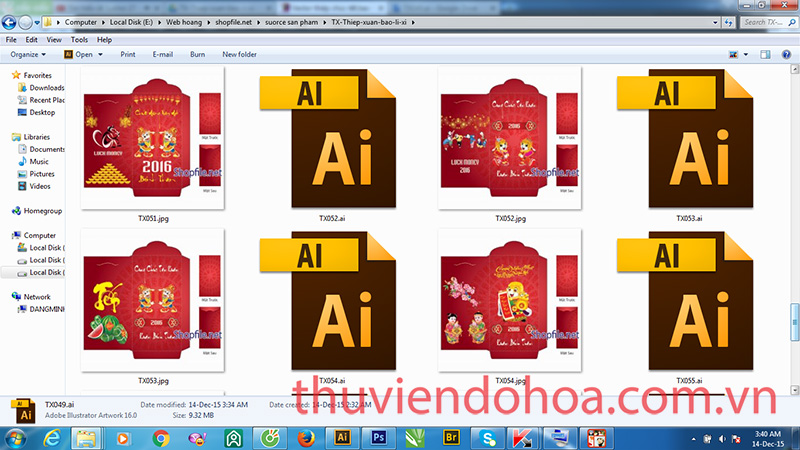
Task: Open Skype from the taskbar
Action: coord(488,438)
